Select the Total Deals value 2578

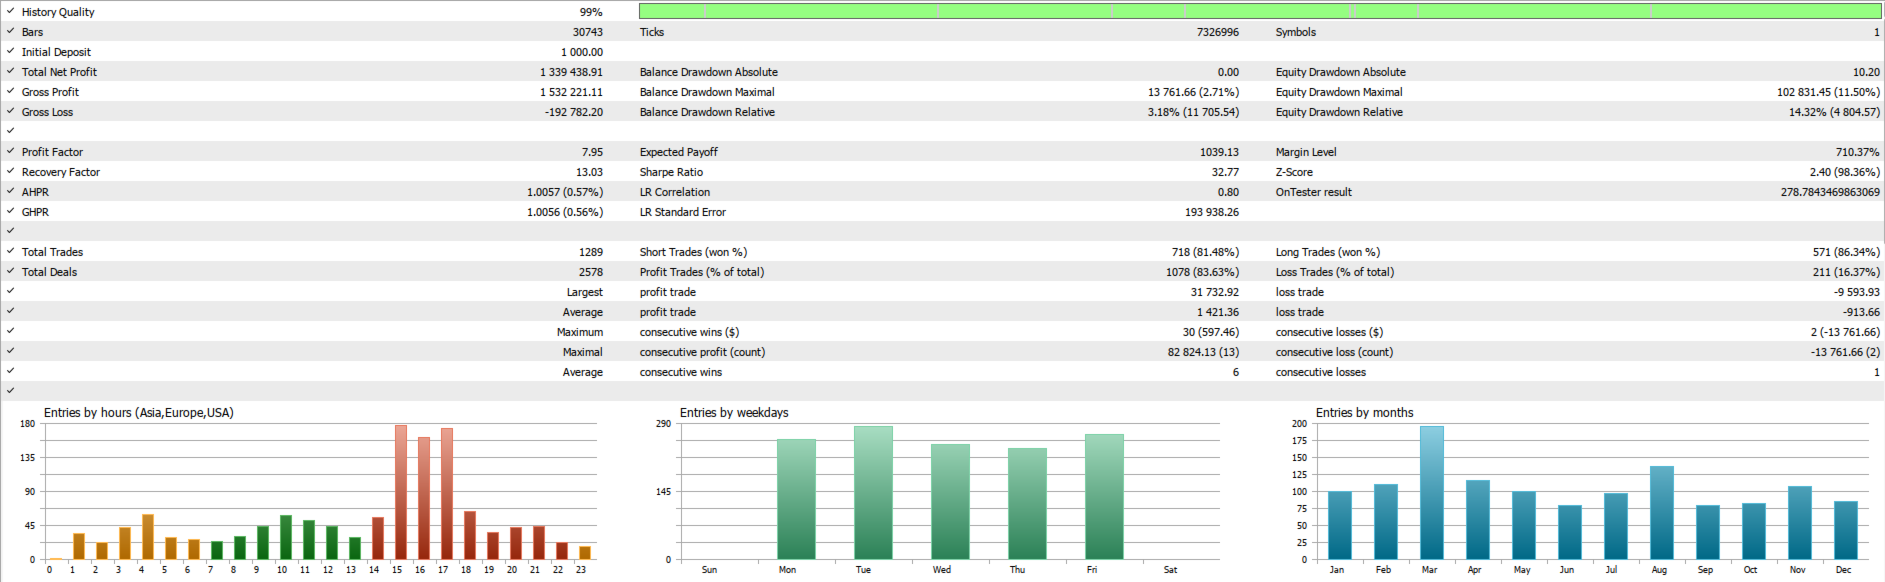pos(591,272)
